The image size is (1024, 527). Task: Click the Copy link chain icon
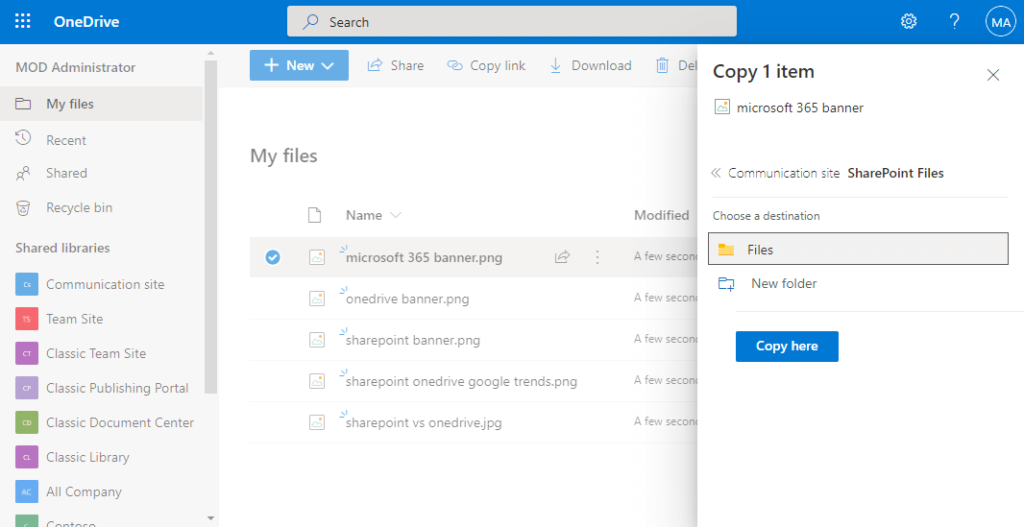pyautogui.click(x=455, y=65)
